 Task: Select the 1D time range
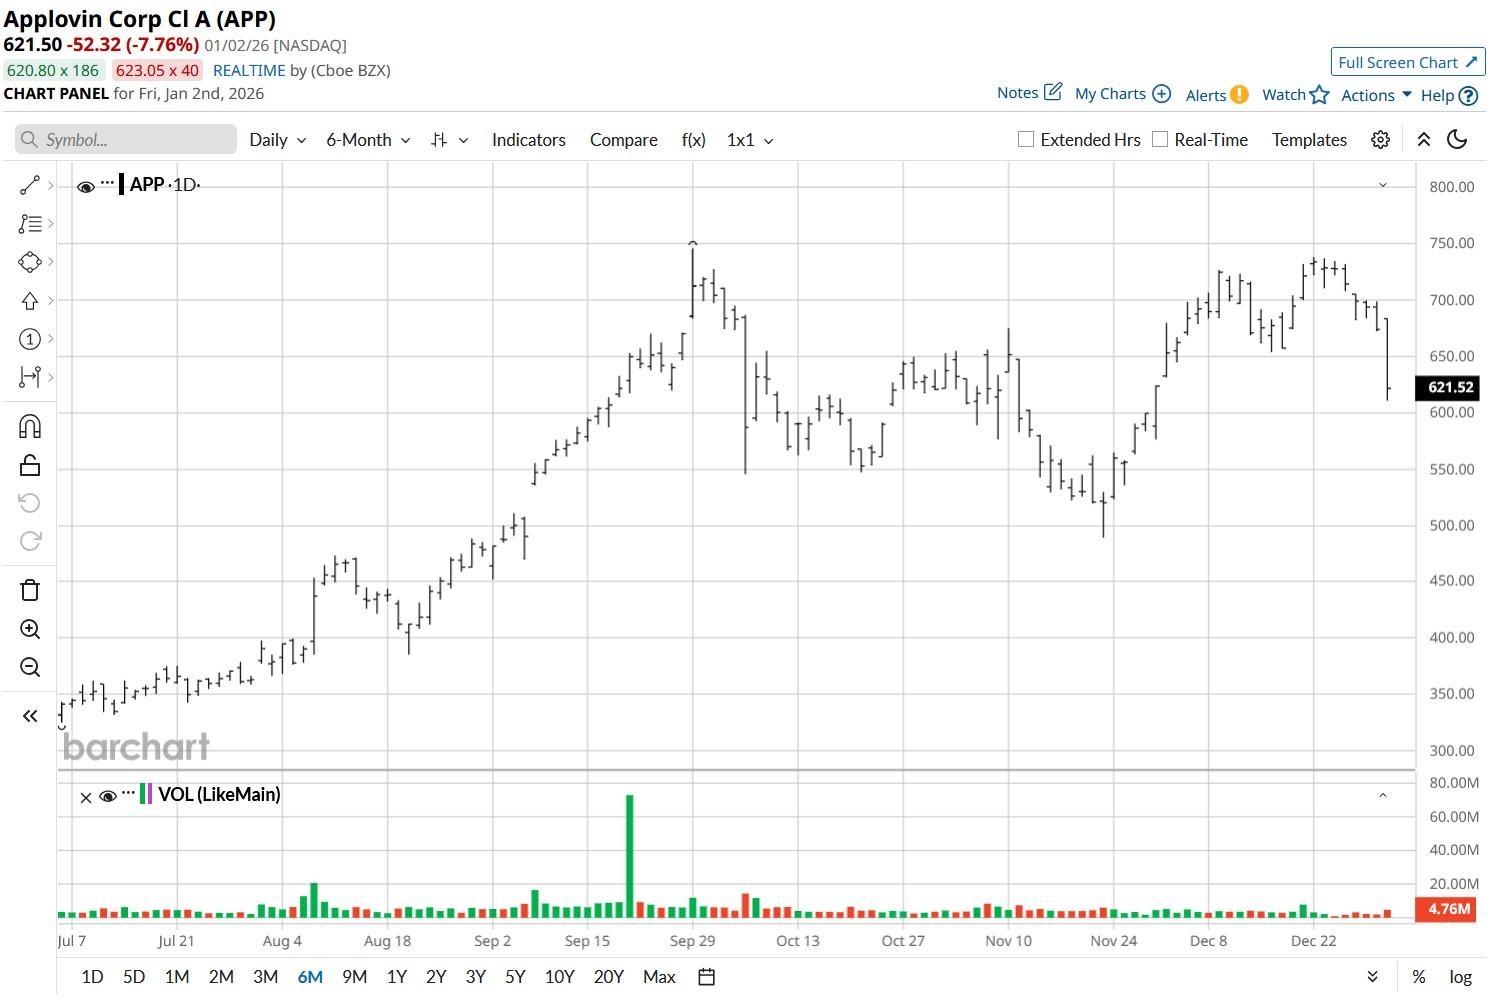pos(92,977)
